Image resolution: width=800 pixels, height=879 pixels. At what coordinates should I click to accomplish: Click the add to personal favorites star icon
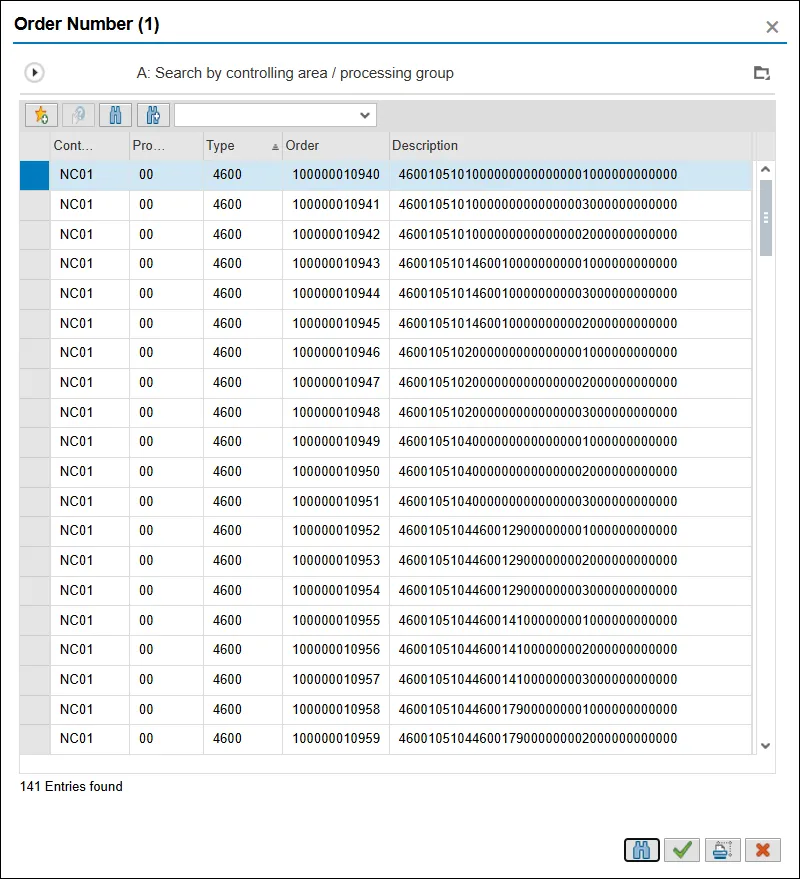[x=41, y=115]
